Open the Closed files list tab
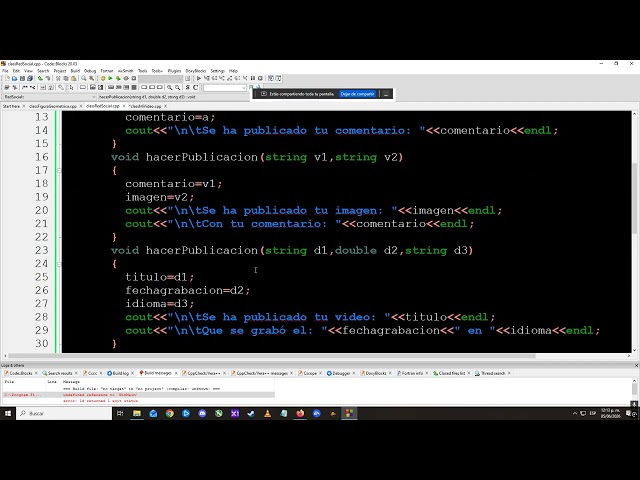The image size is (640, 480). (x=451, y=373)
